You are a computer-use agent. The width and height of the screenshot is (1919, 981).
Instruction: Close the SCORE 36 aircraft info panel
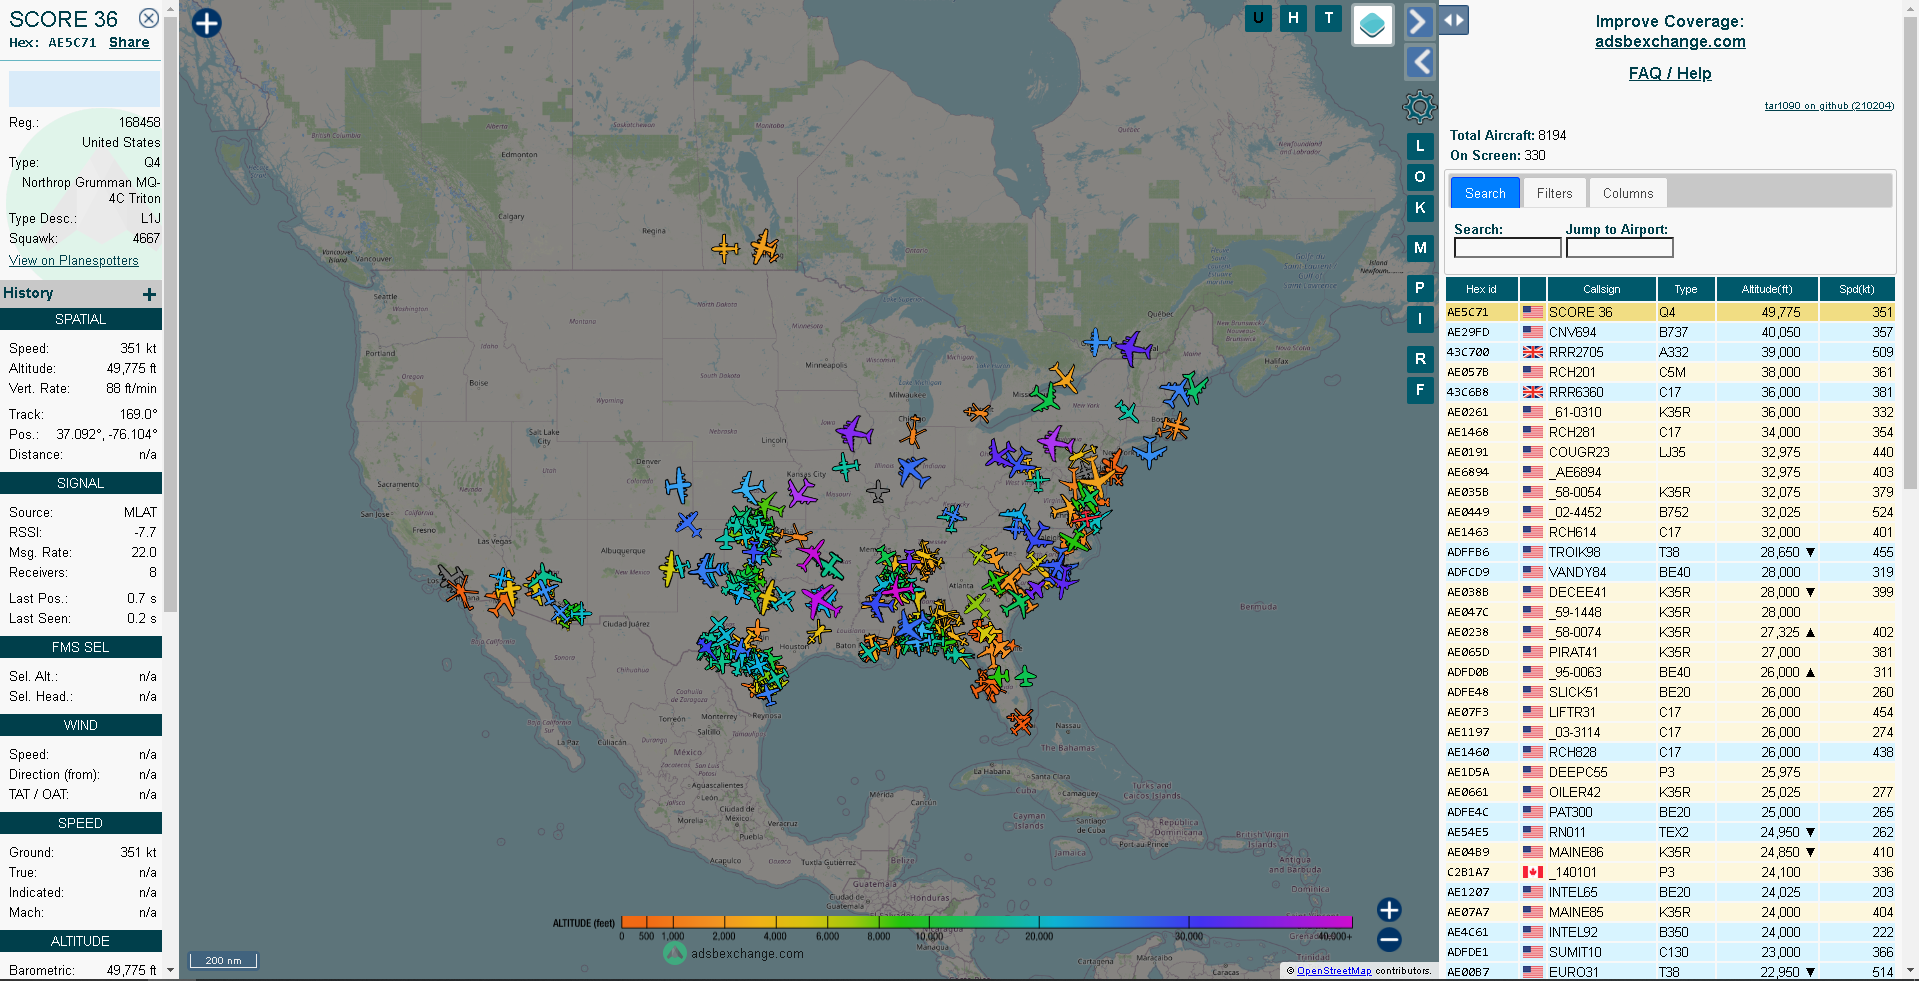coord(148,18)
